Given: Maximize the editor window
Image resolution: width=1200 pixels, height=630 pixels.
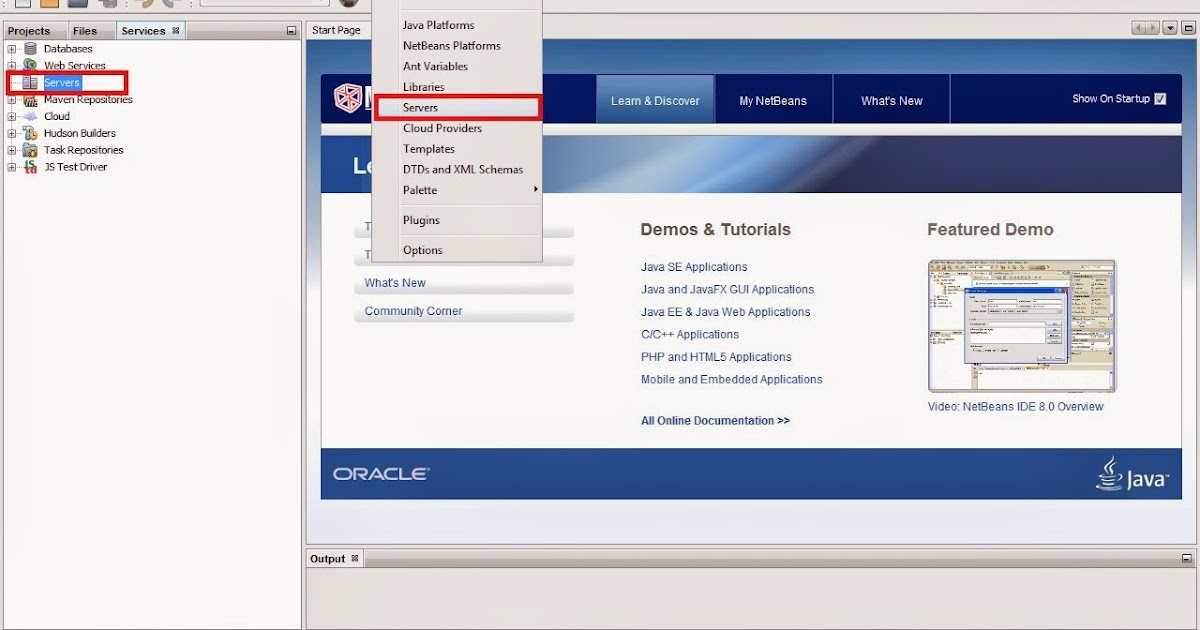Looking at the screenshot, I should tap(1188, 29).
